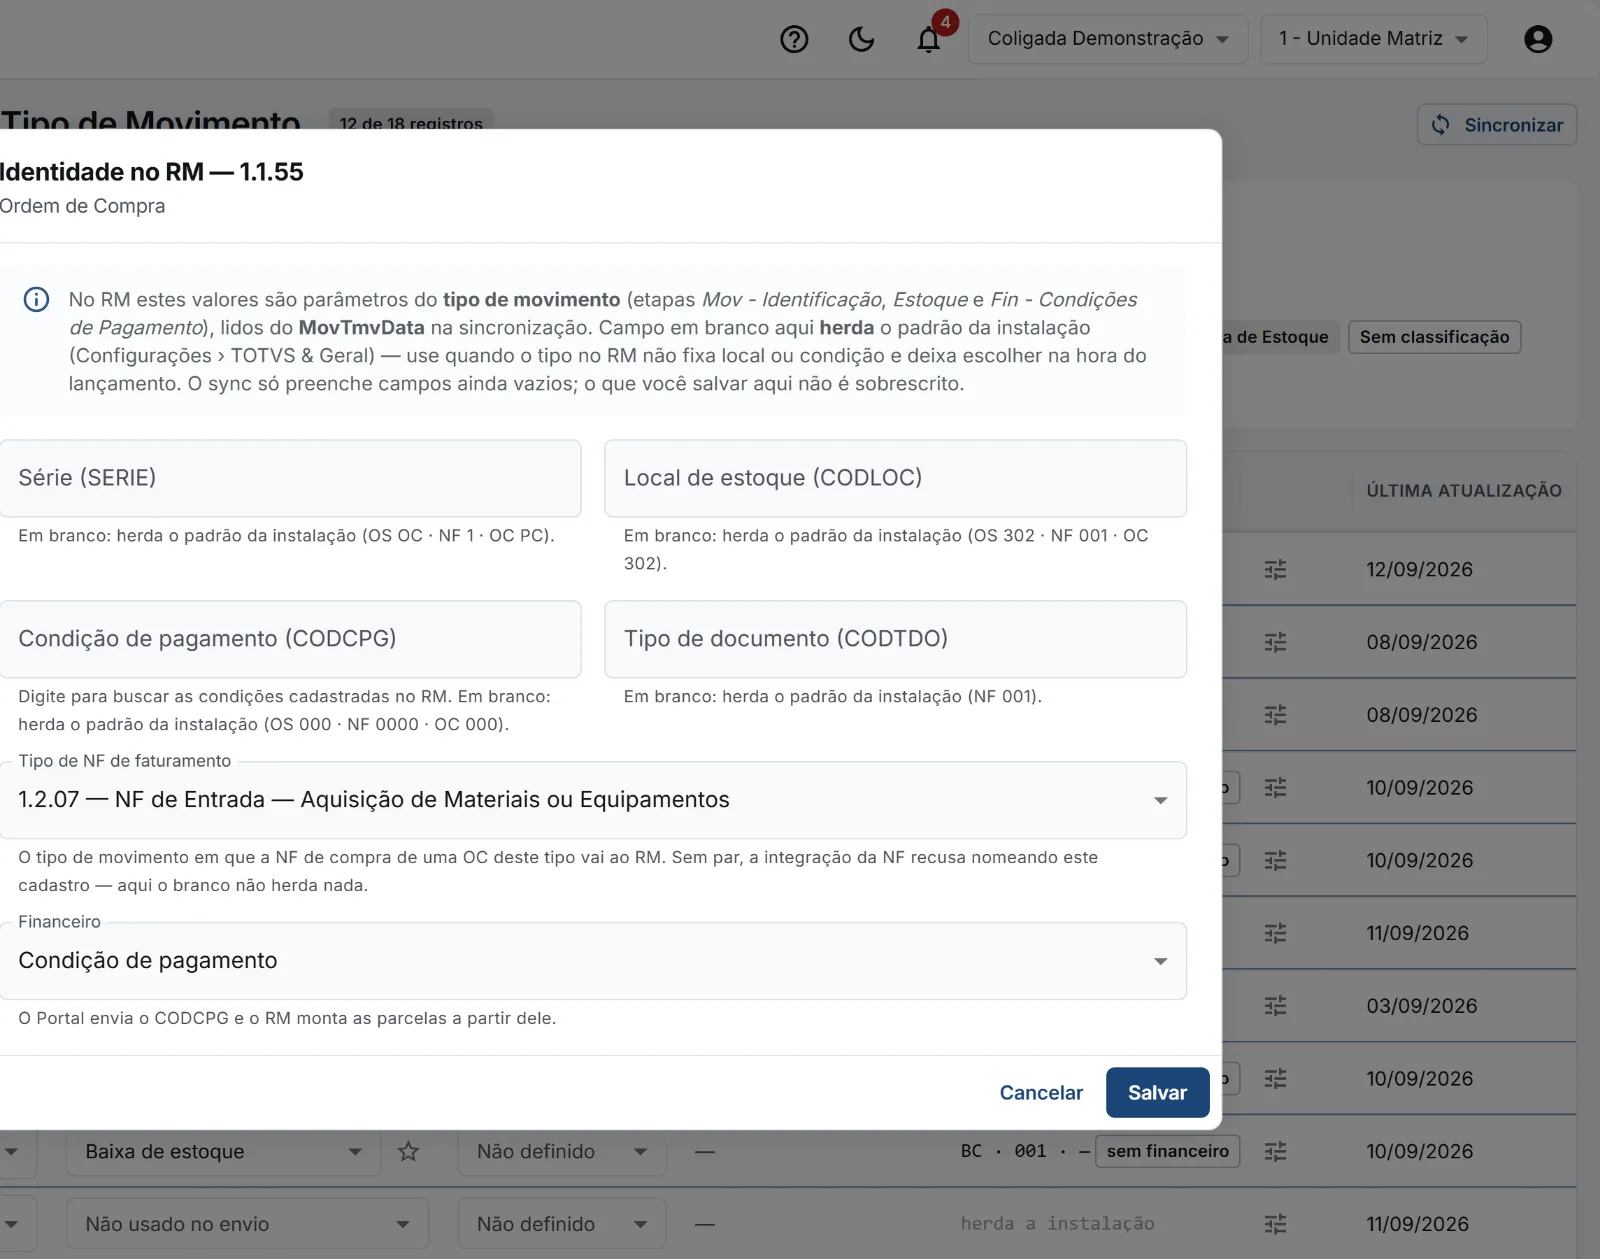Focus the Tipo de documento (CODTDO) field
This screenshot has width=1600, height=1259.
[895, 639]
